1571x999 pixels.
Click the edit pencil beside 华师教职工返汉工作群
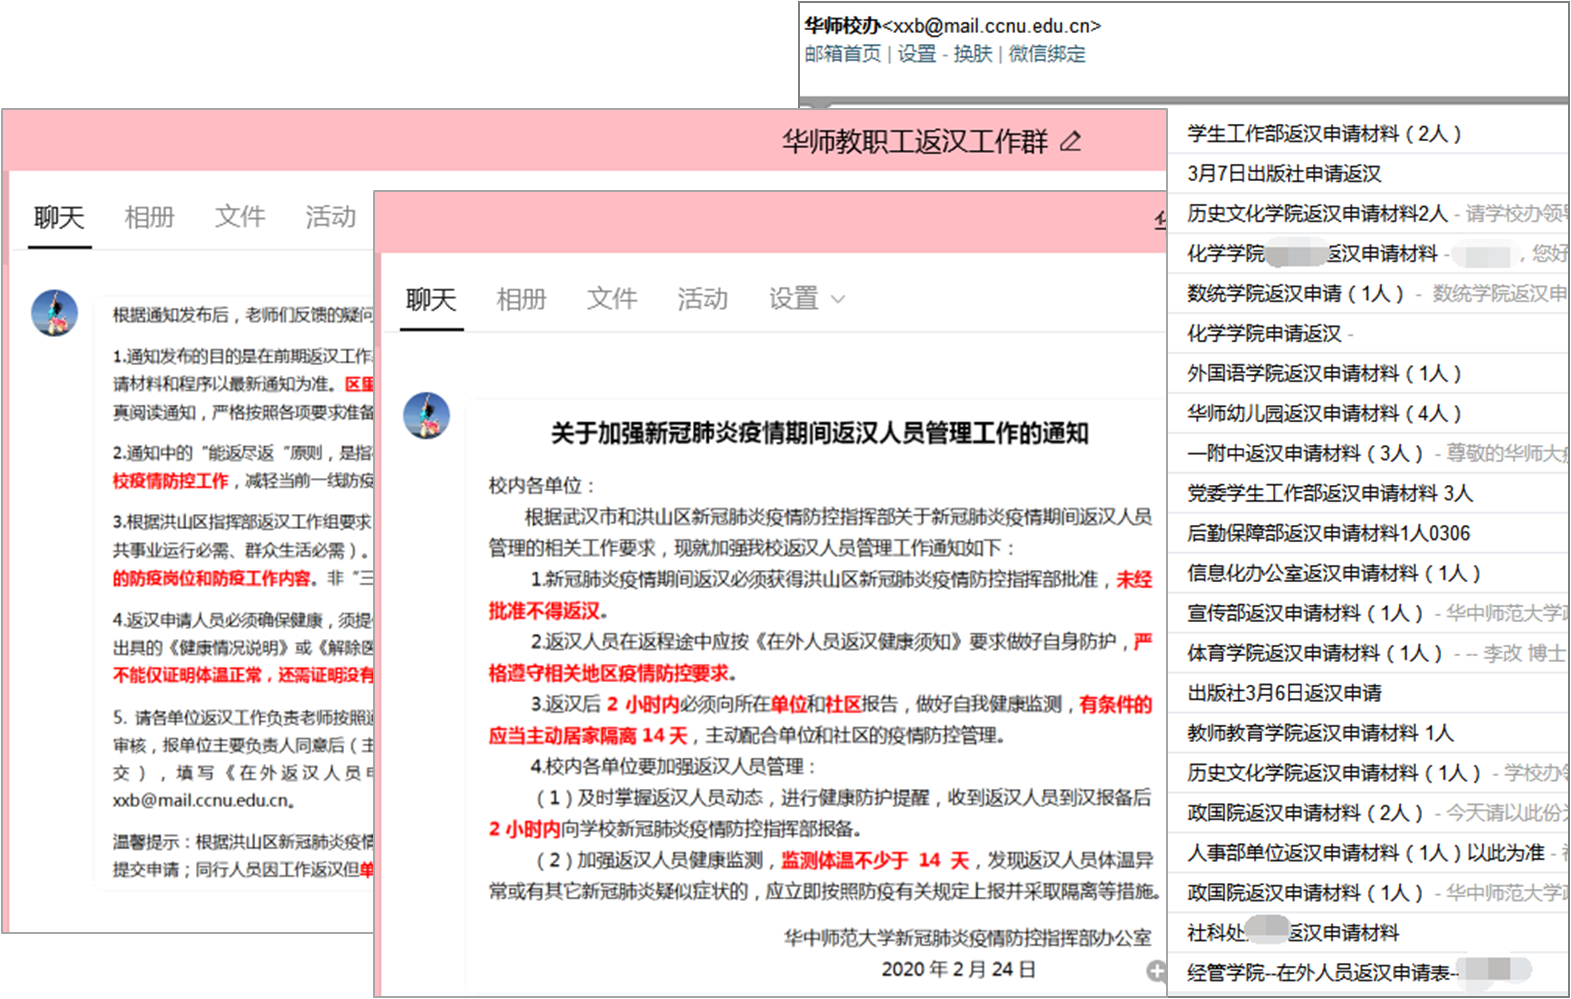[x=1070, y=141]
